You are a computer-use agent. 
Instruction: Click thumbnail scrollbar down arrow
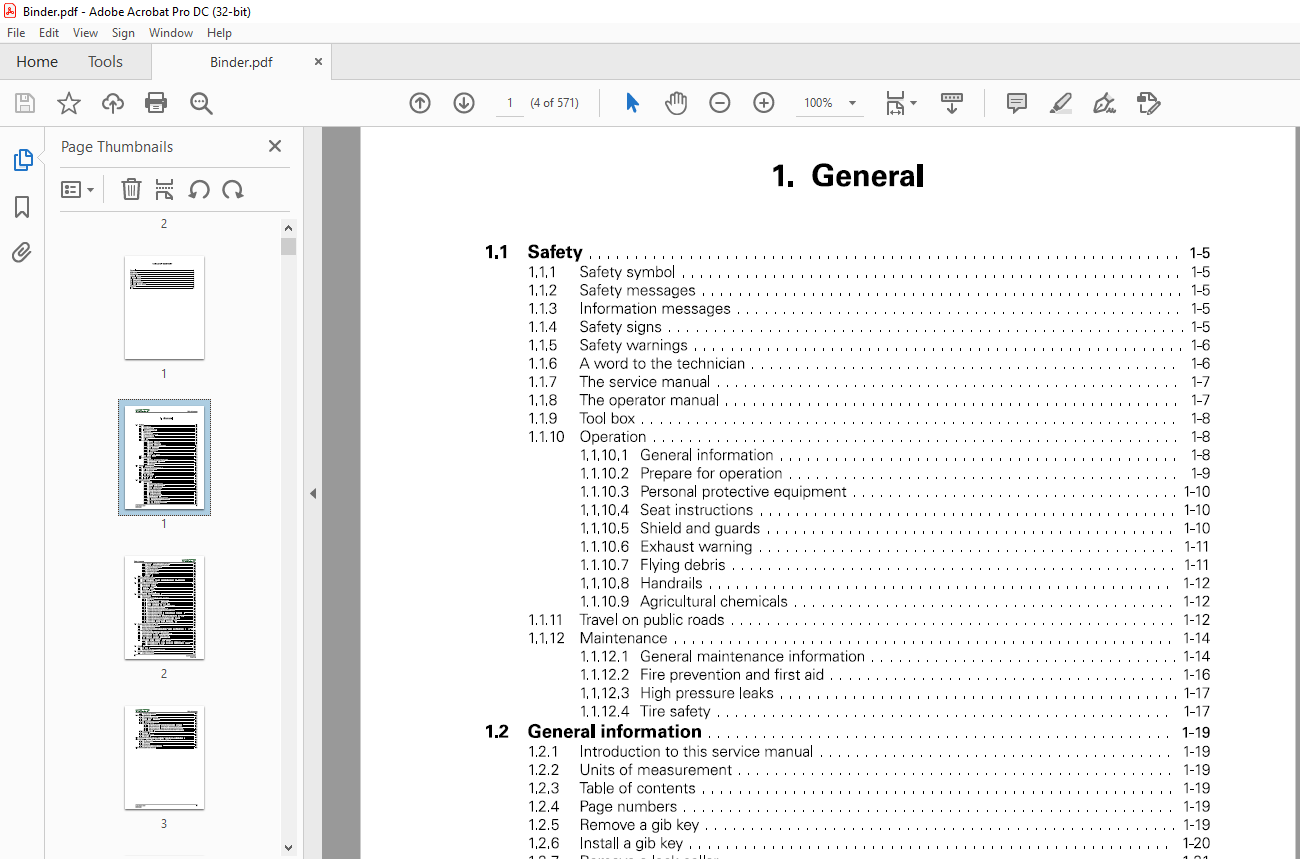click(x=288, y=848)
